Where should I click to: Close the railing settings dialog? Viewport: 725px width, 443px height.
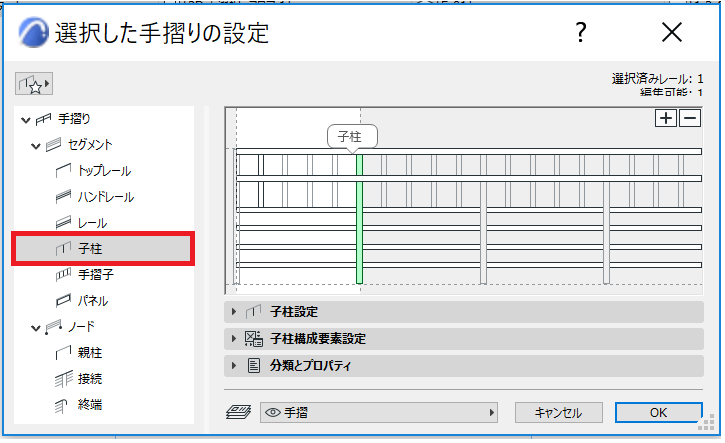click(672, 32)
